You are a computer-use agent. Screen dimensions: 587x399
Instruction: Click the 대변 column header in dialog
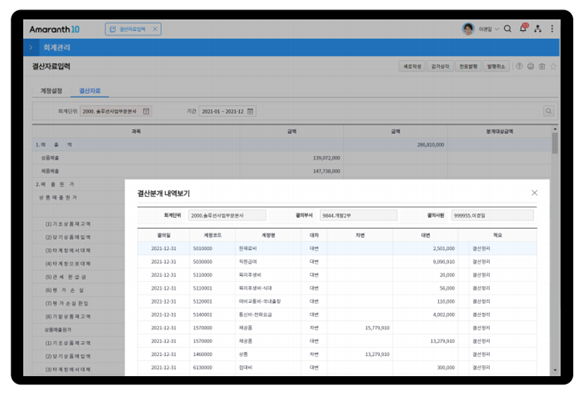(425, 235)
